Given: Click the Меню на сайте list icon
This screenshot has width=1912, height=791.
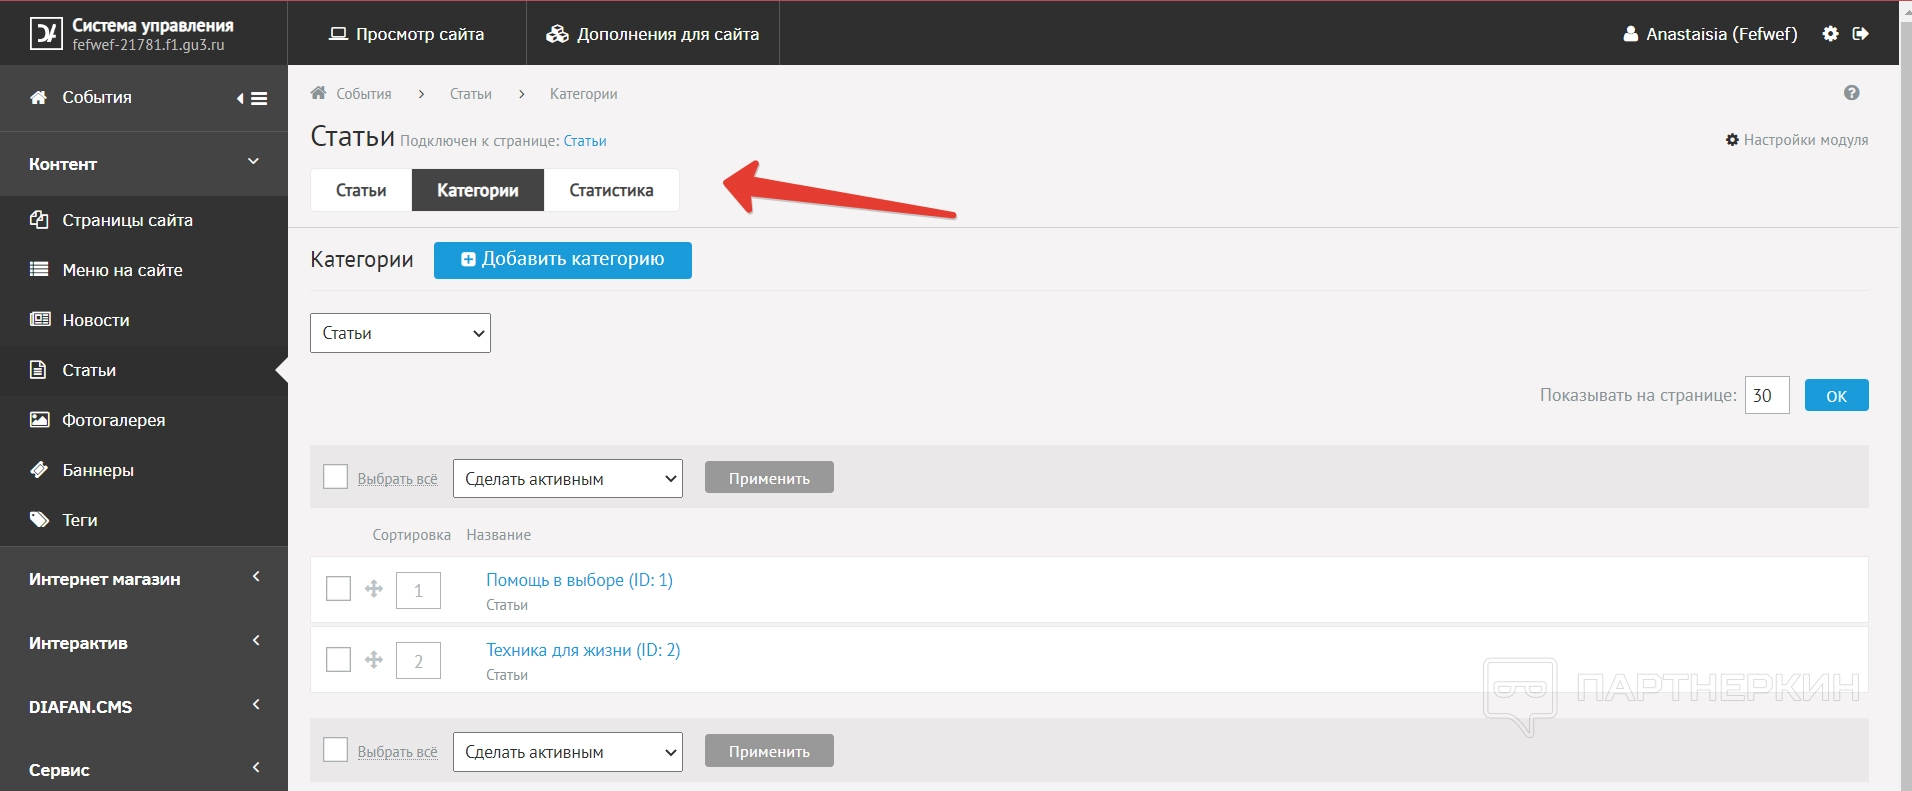Looking at the screenshot, I should tap(39, 269).
